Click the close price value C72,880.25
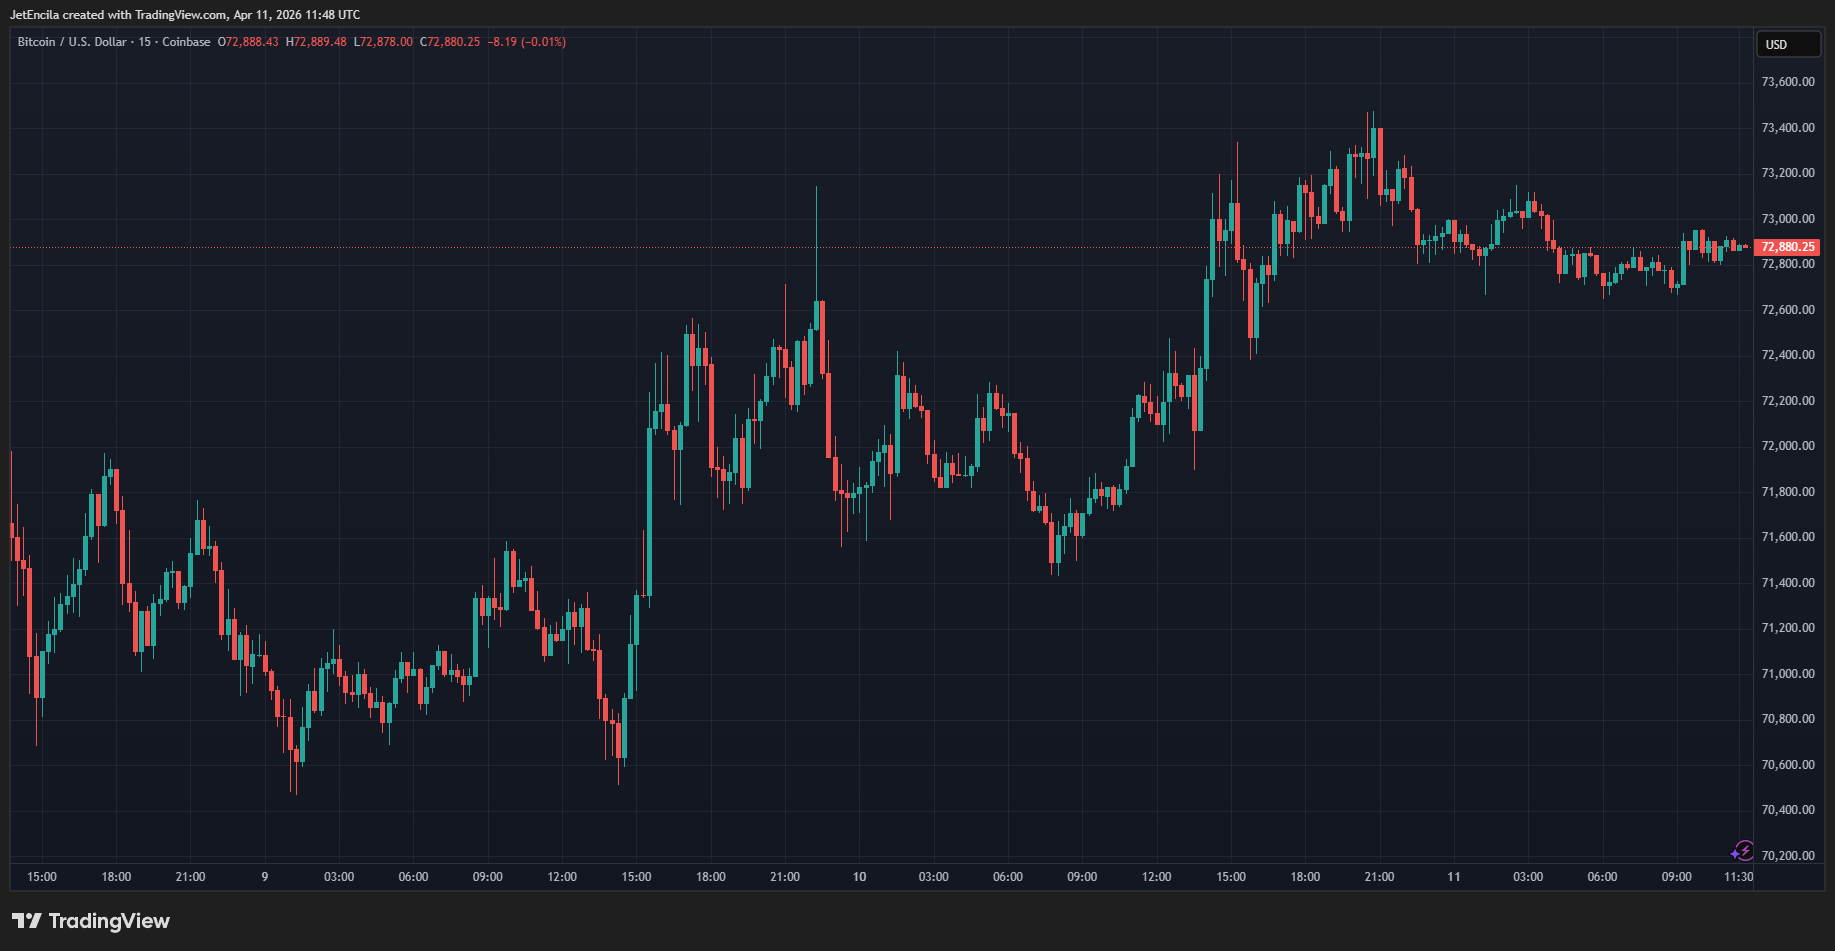This screenshot has width=1835, height=951. (x=450, y=42)
